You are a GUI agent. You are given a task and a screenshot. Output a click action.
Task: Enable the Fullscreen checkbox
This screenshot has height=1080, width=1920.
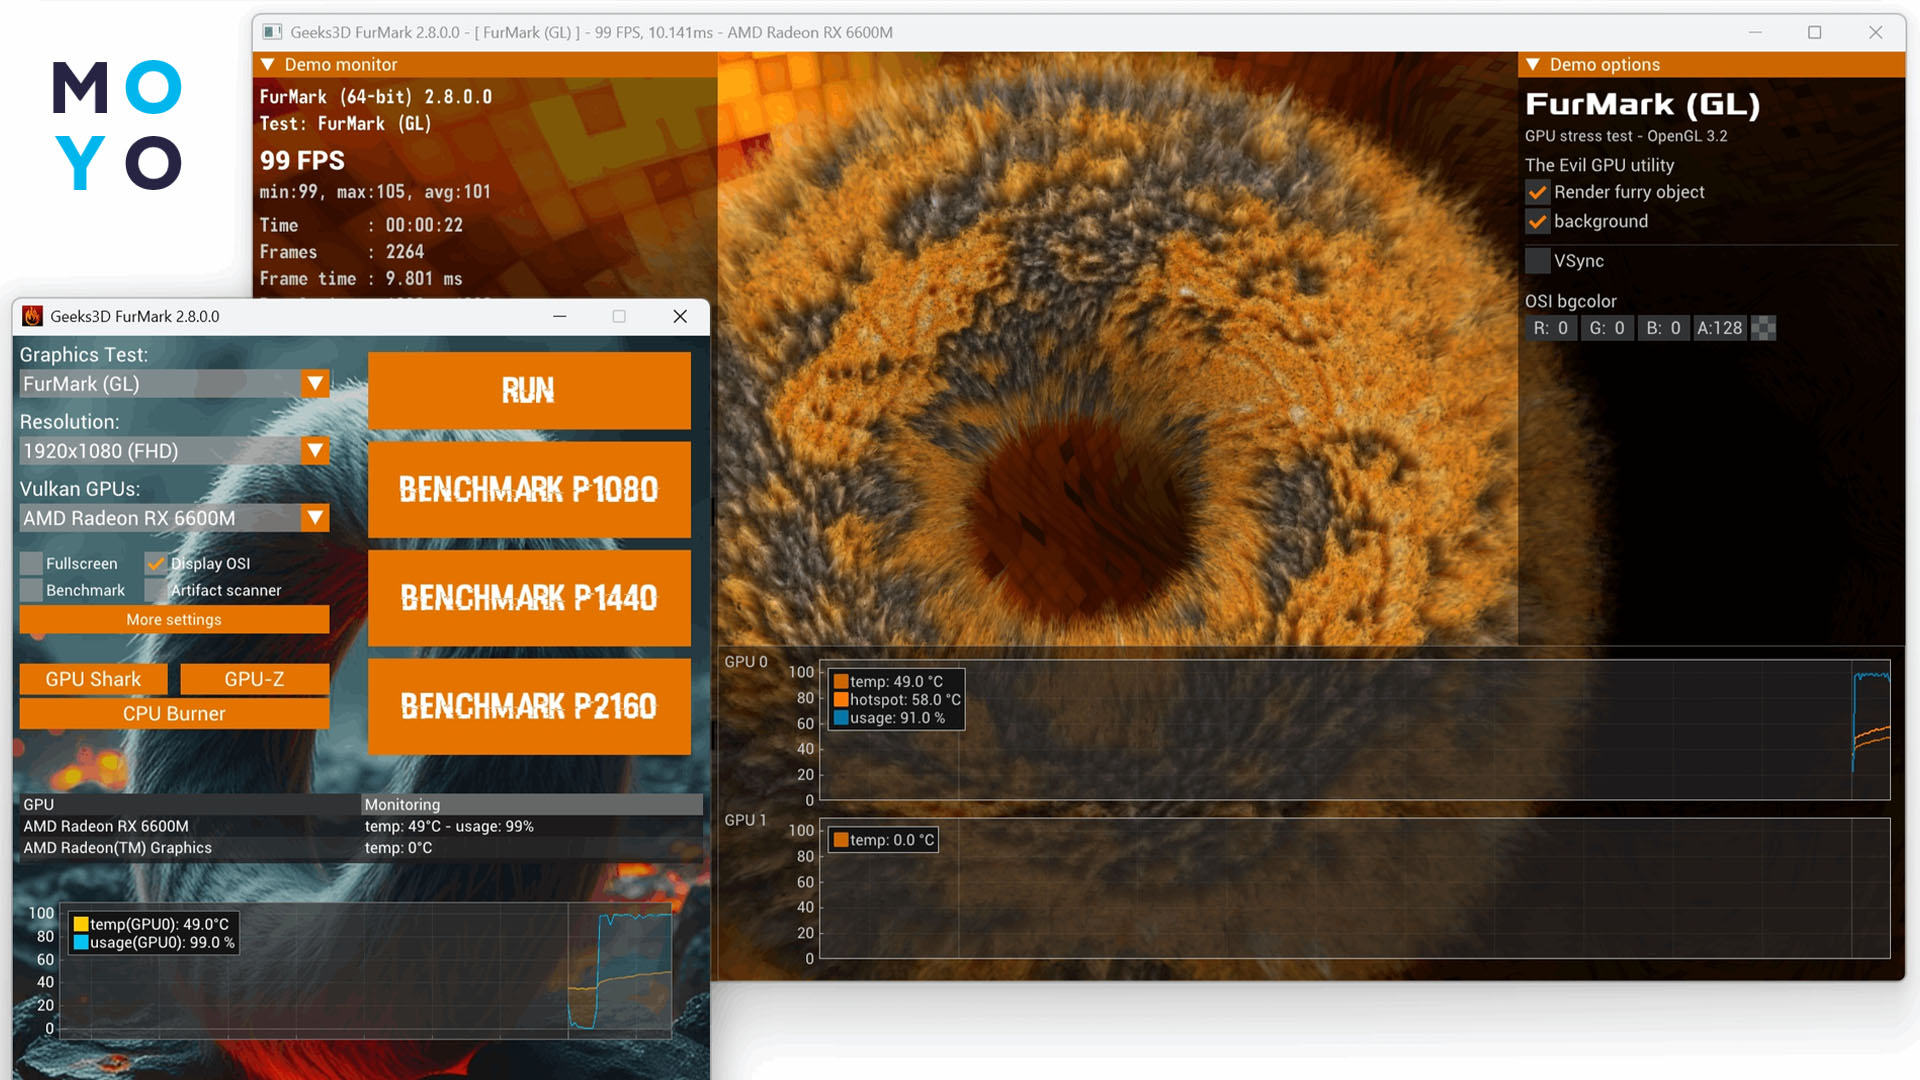click(32, 564)
